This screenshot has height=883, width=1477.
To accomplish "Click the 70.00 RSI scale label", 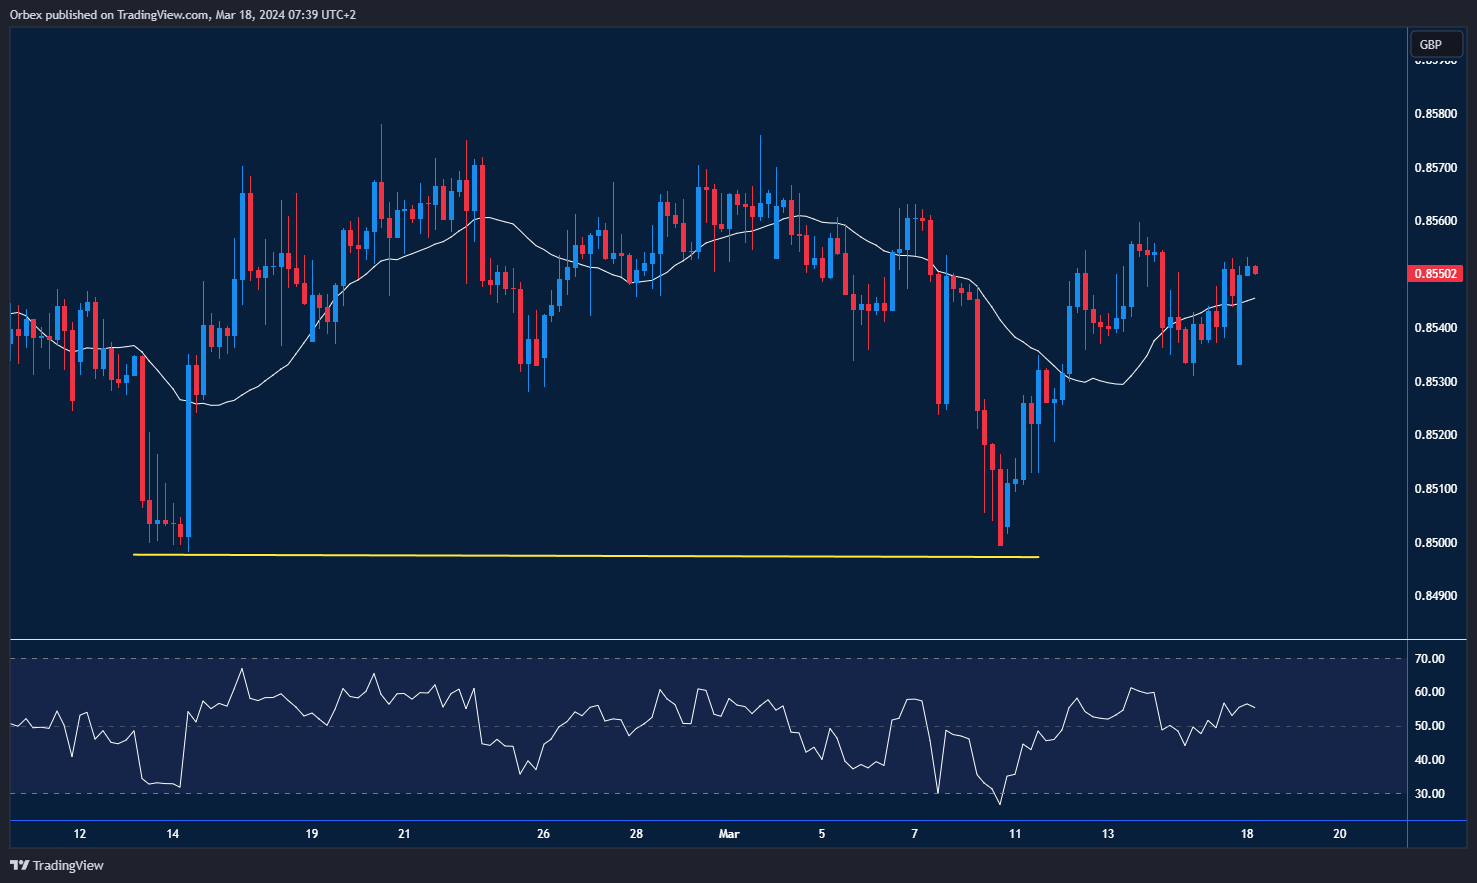I will pyautogui.click(x=1430, y=659).
